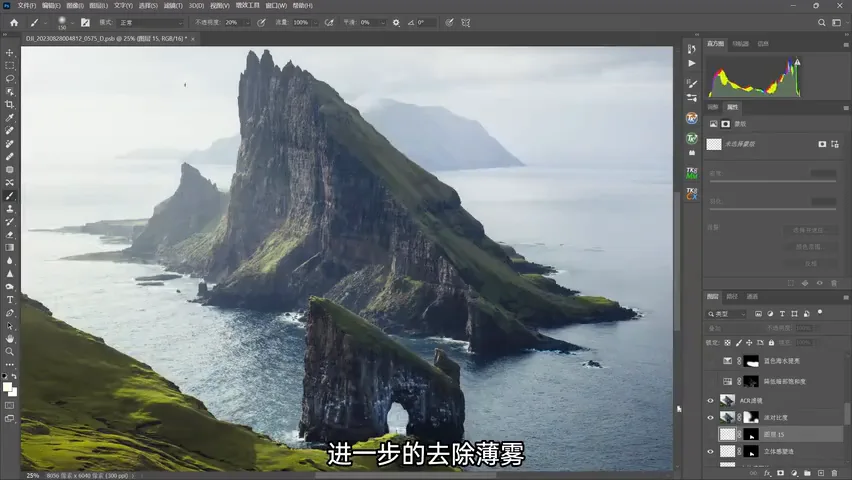Open the opacity 20% dropdown arrow
Image resolution: width=852 pixels, height=480 pixels.
tap(247, 23)
